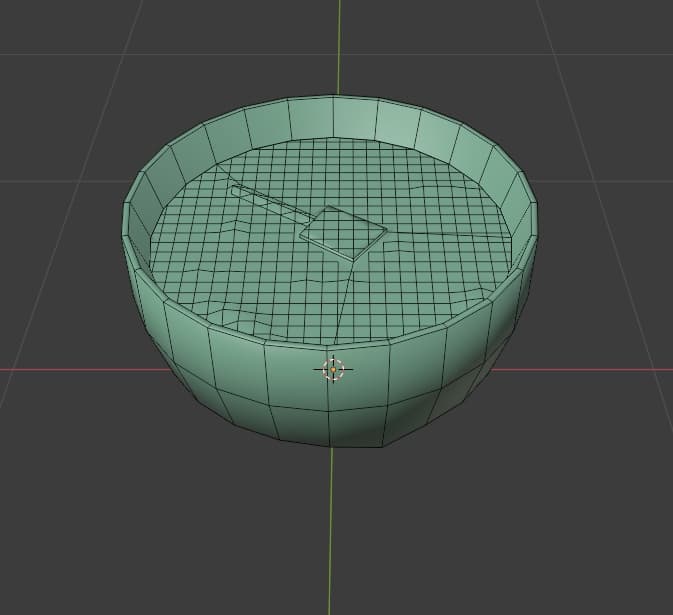Select the square flat head inside the bowl
The height and width of the screenshot is (615, 673).
(x=343, y=232)
